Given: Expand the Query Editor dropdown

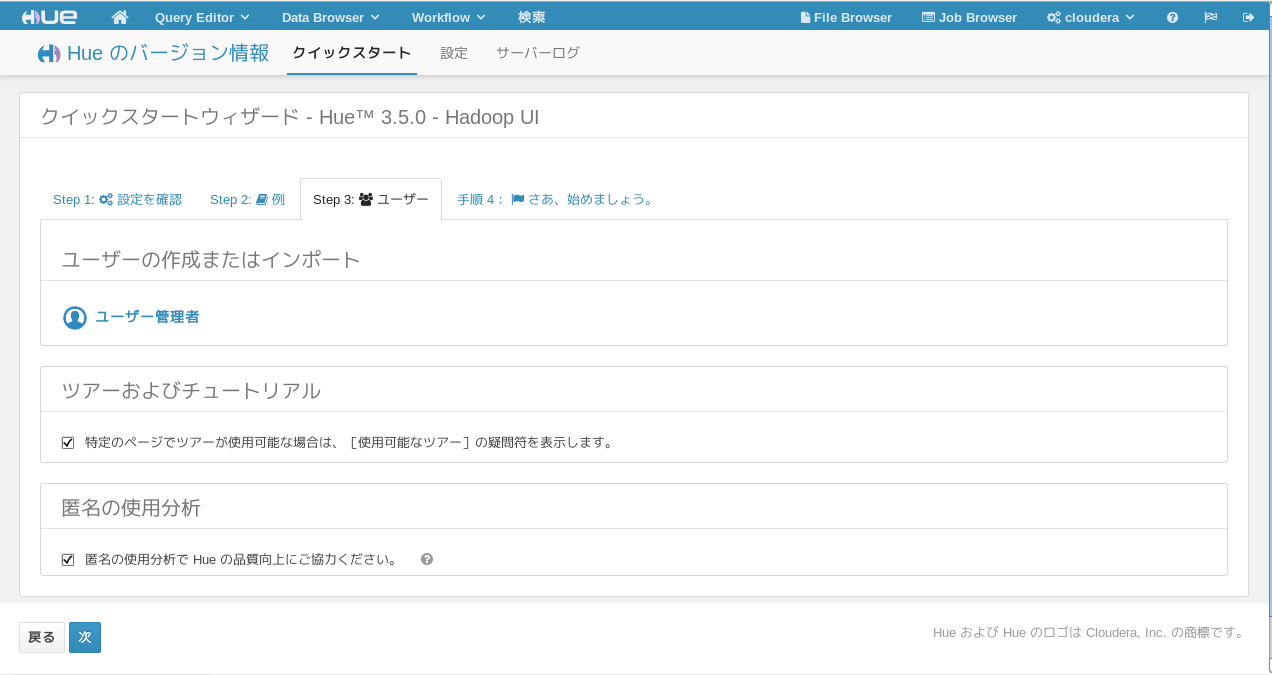Looking at the screenshot, I should click(x=202, y=17).
